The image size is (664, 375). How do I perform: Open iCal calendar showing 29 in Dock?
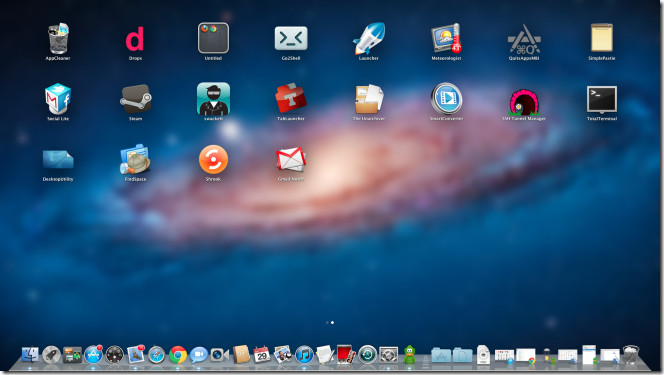[262, 354]
